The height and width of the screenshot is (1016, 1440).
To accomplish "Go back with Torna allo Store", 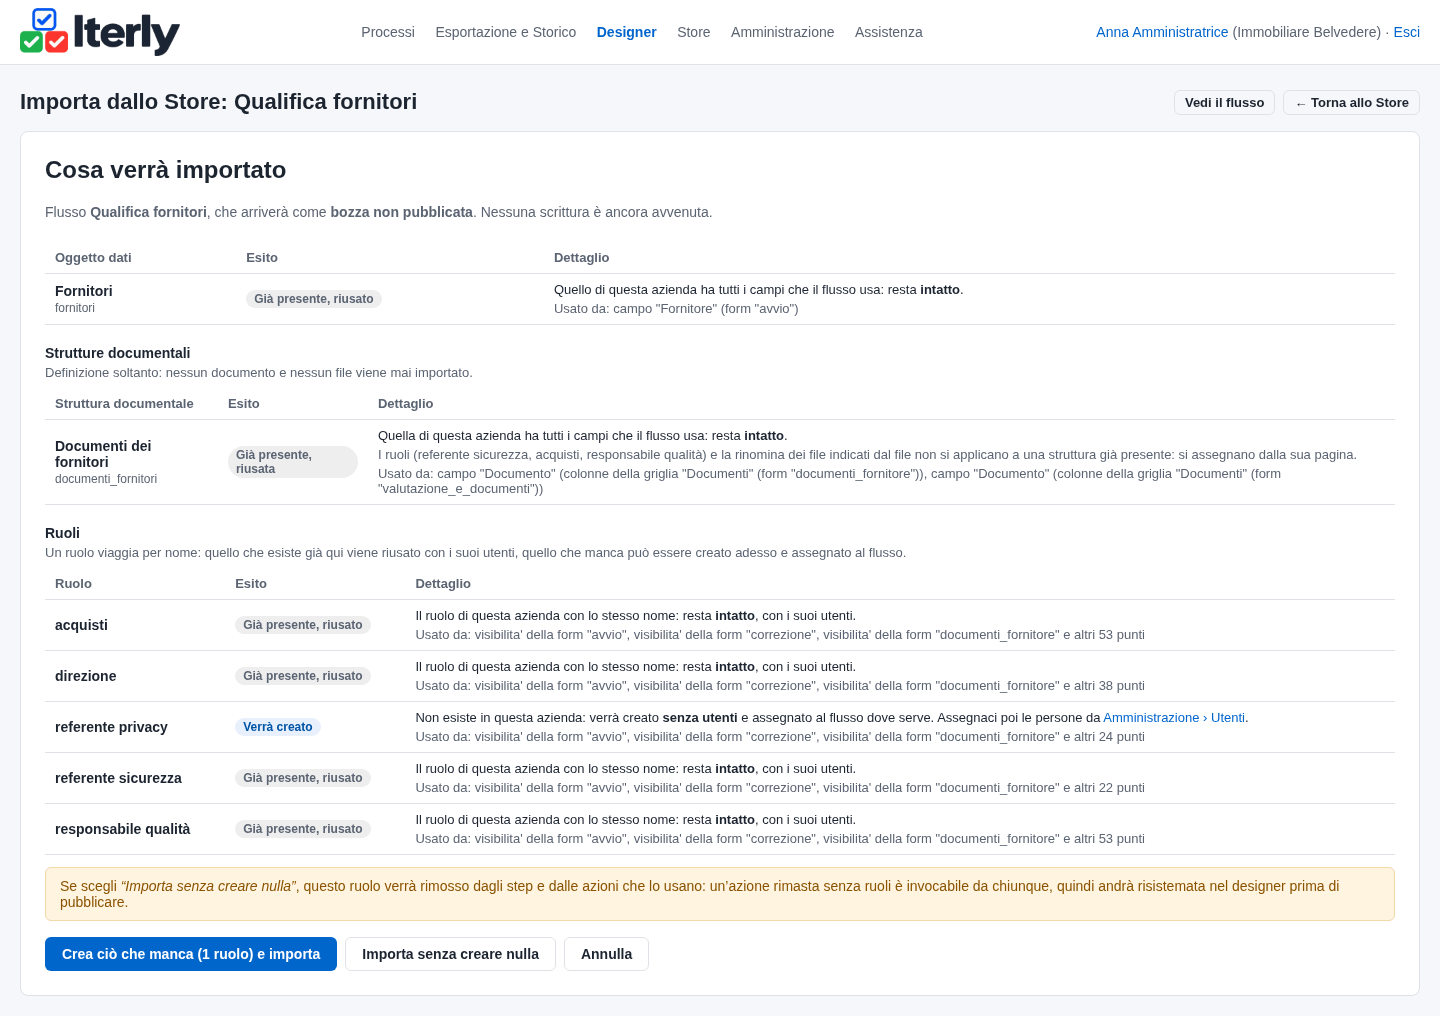I will [x=1351, y=103].
